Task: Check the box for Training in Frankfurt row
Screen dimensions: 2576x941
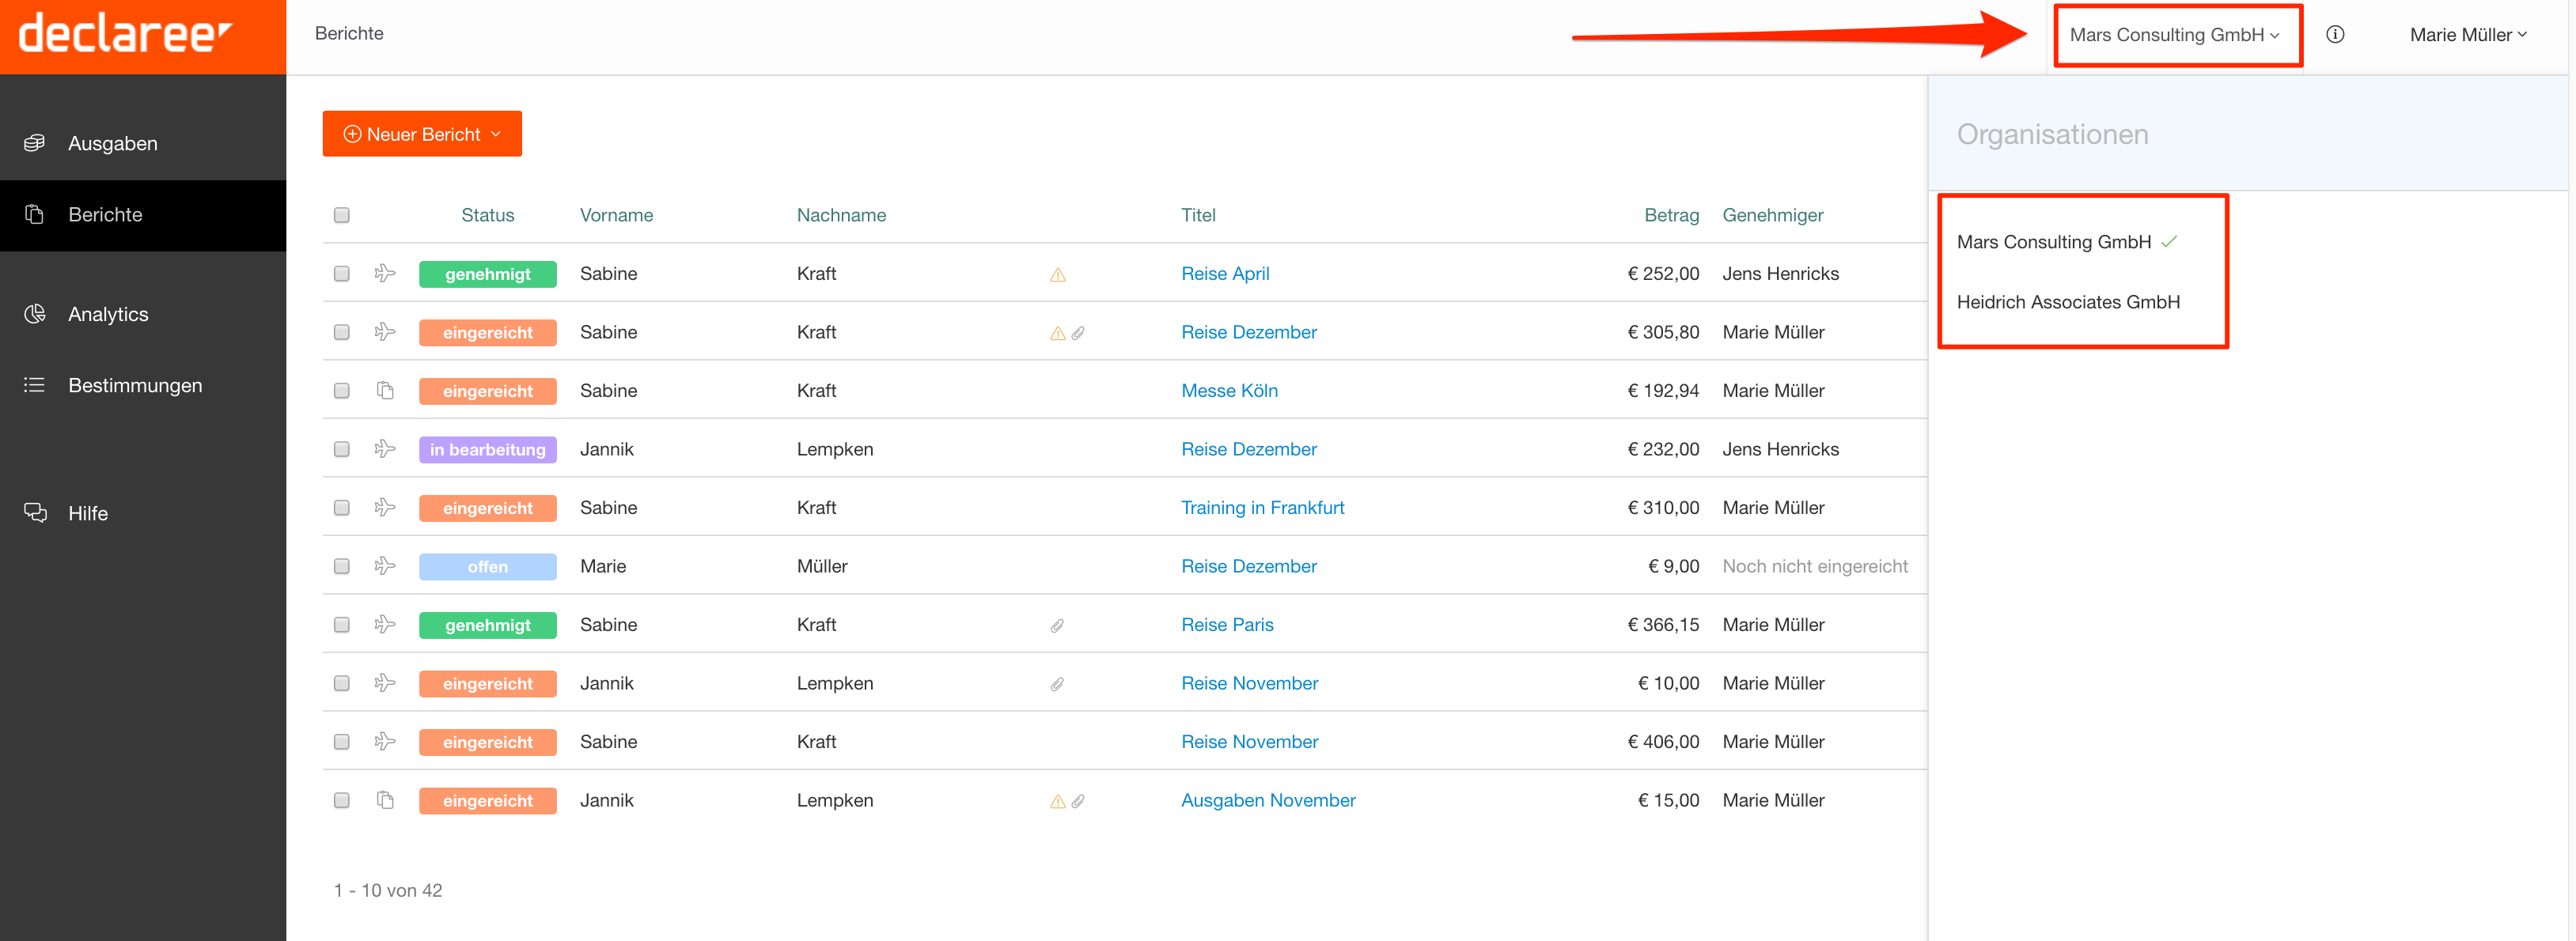Action: coord(342,507)
